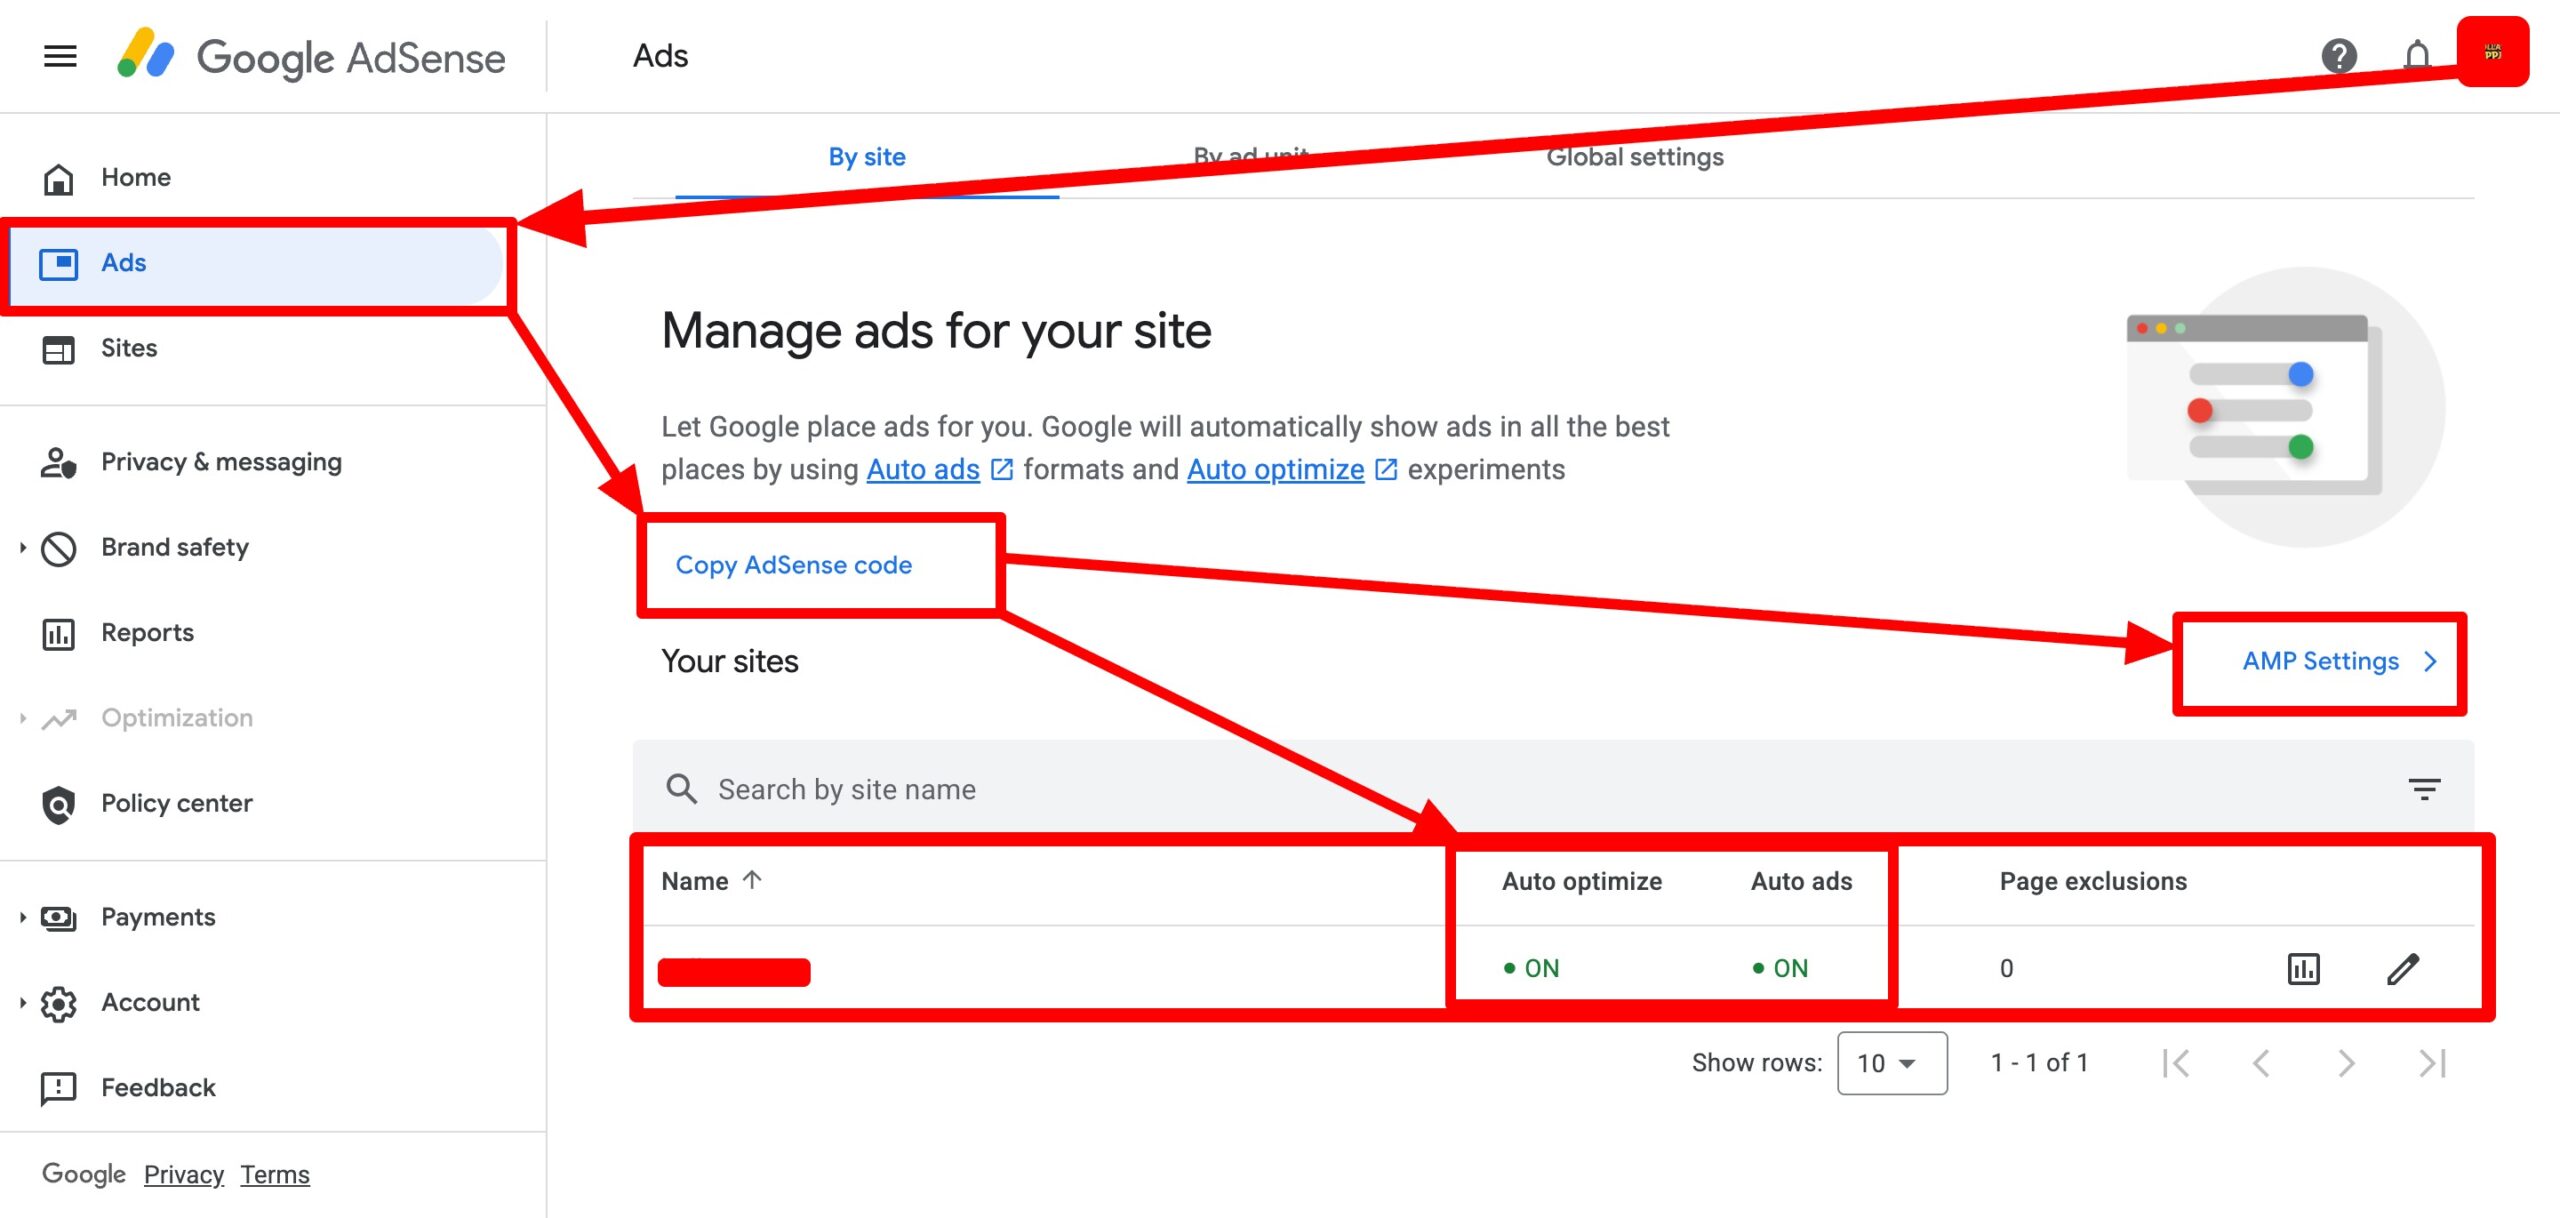This screenshot has width=2560, height=1218.
Task: View site stats via the chart icon
Action: pyautogui.click(x=2304, y=968)
